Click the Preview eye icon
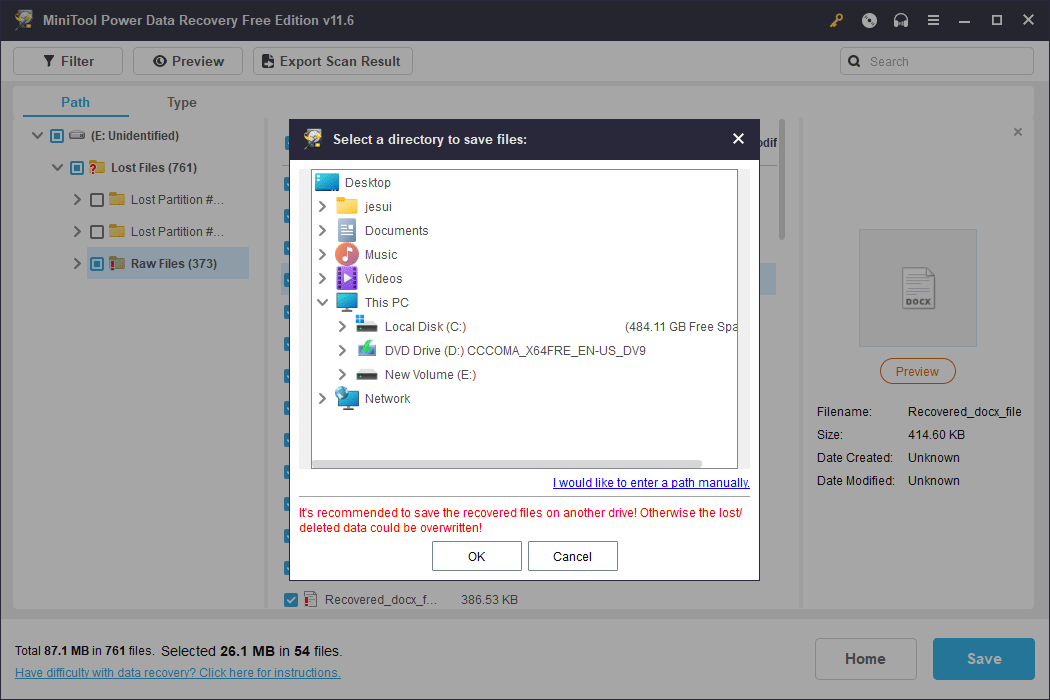This screenshot has height=700, width=1050. point(160,61)
